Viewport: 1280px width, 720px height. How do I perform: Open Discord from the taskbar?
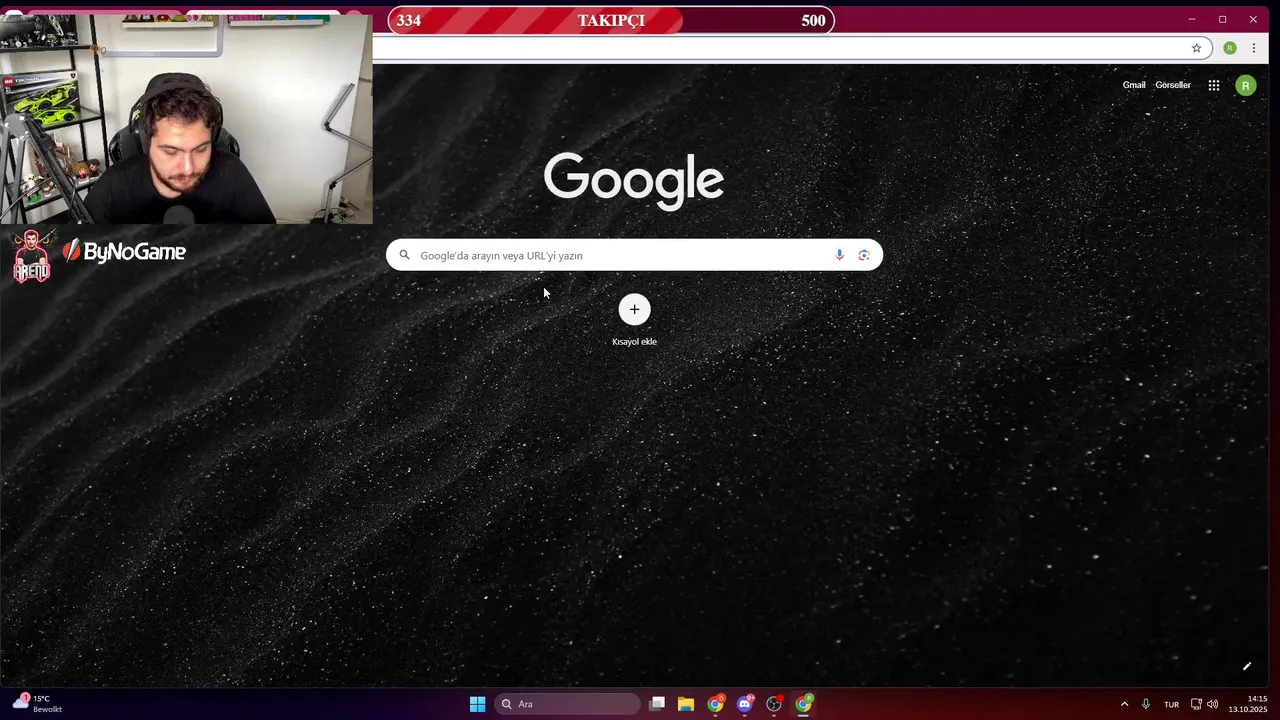click(744, 704)
